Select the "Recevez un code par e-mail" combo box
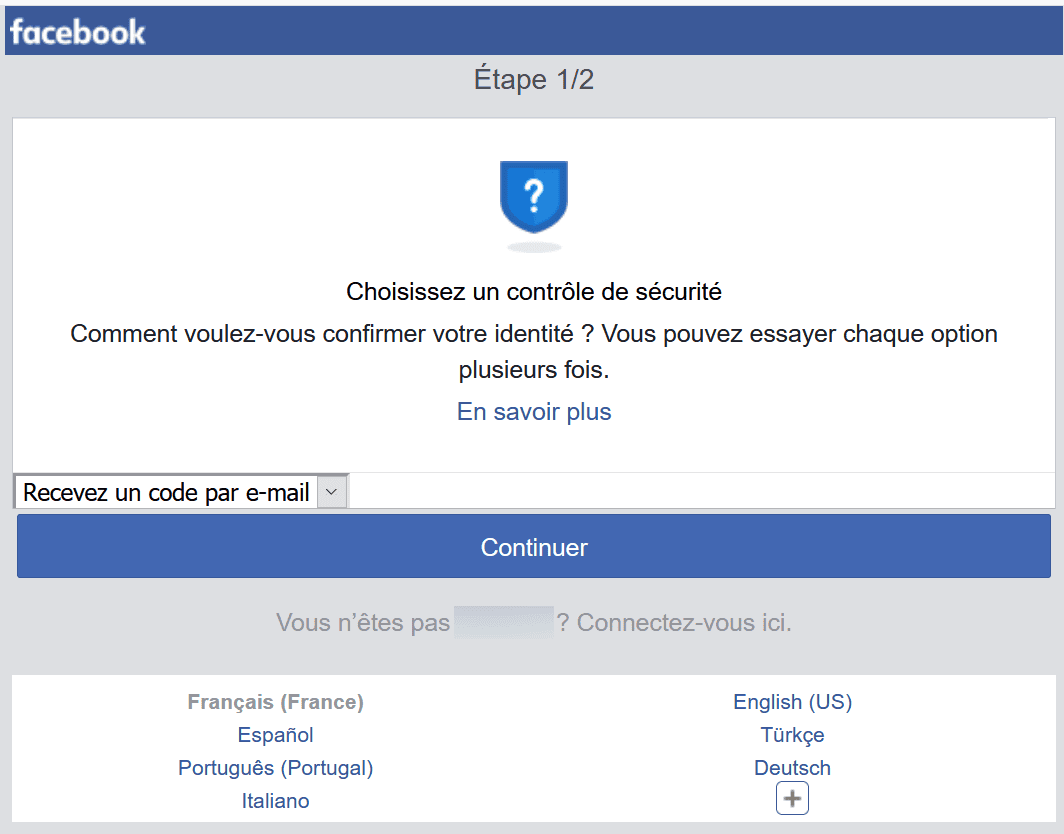This screenshot has width=1064, height=834. (181, 492)
